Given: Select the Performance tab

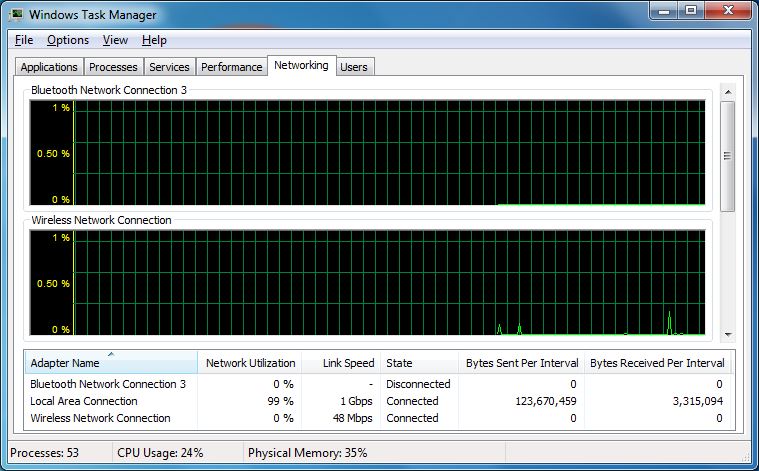Looking at the screenshot, I should 231,67.
